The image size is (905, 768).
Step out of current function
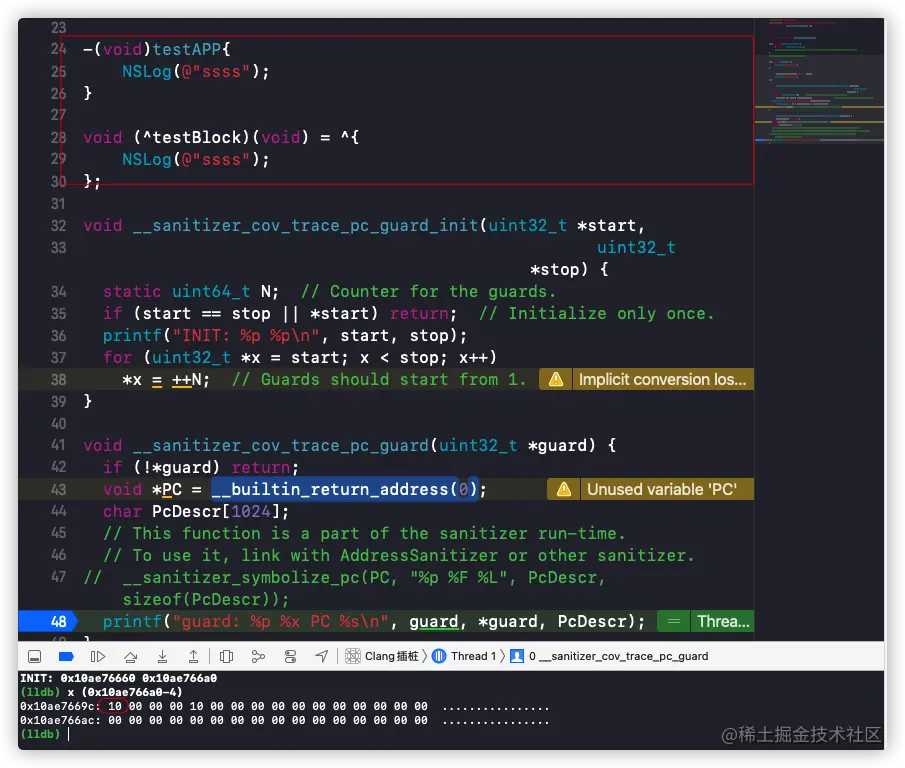click(193, 657)
